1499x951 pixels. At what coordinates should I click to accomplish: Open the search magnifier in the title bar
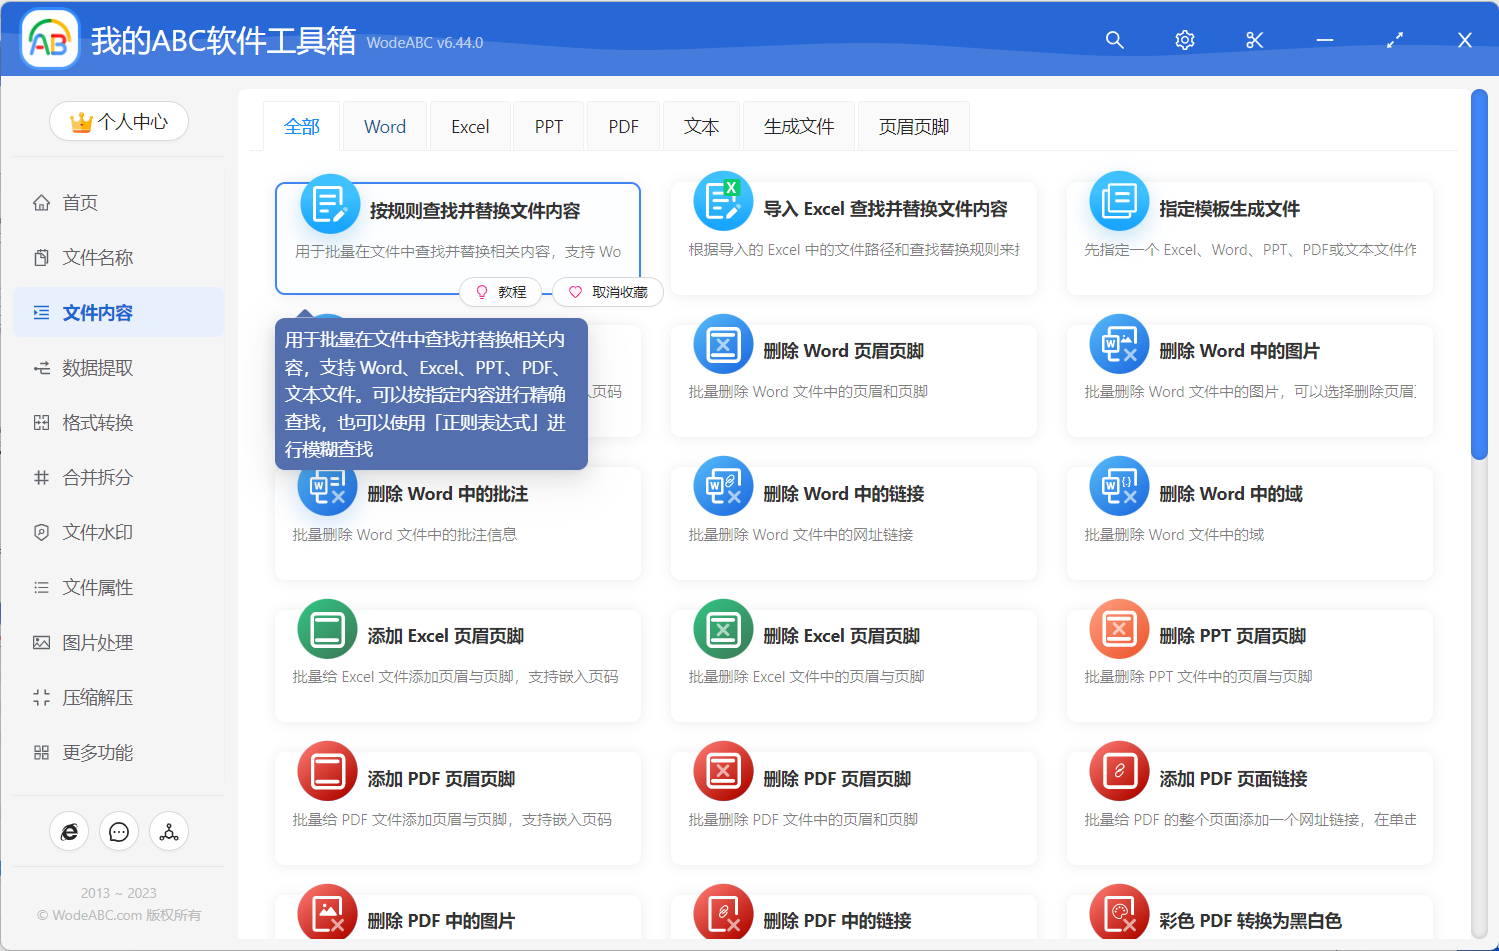click(1114, 40)
